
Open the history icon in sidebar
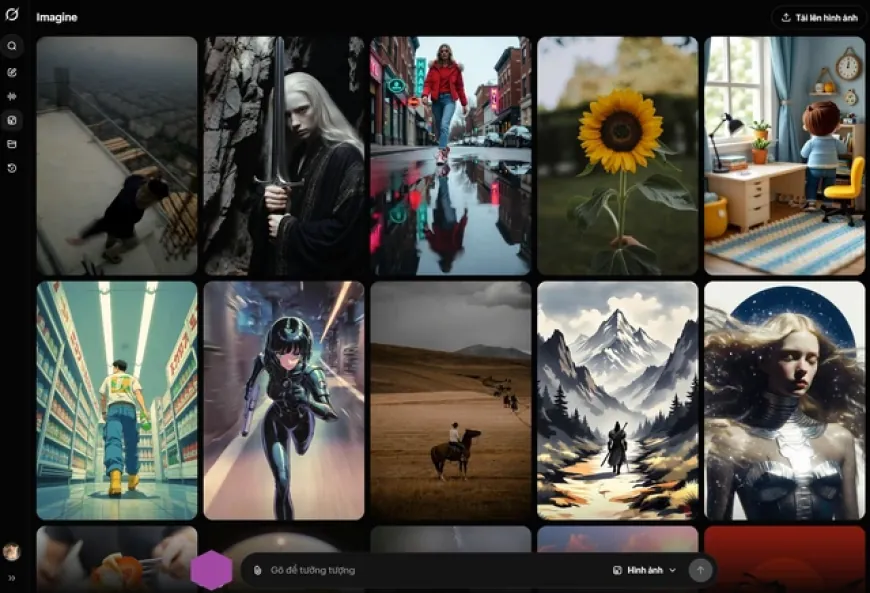(x=12, y=168)
